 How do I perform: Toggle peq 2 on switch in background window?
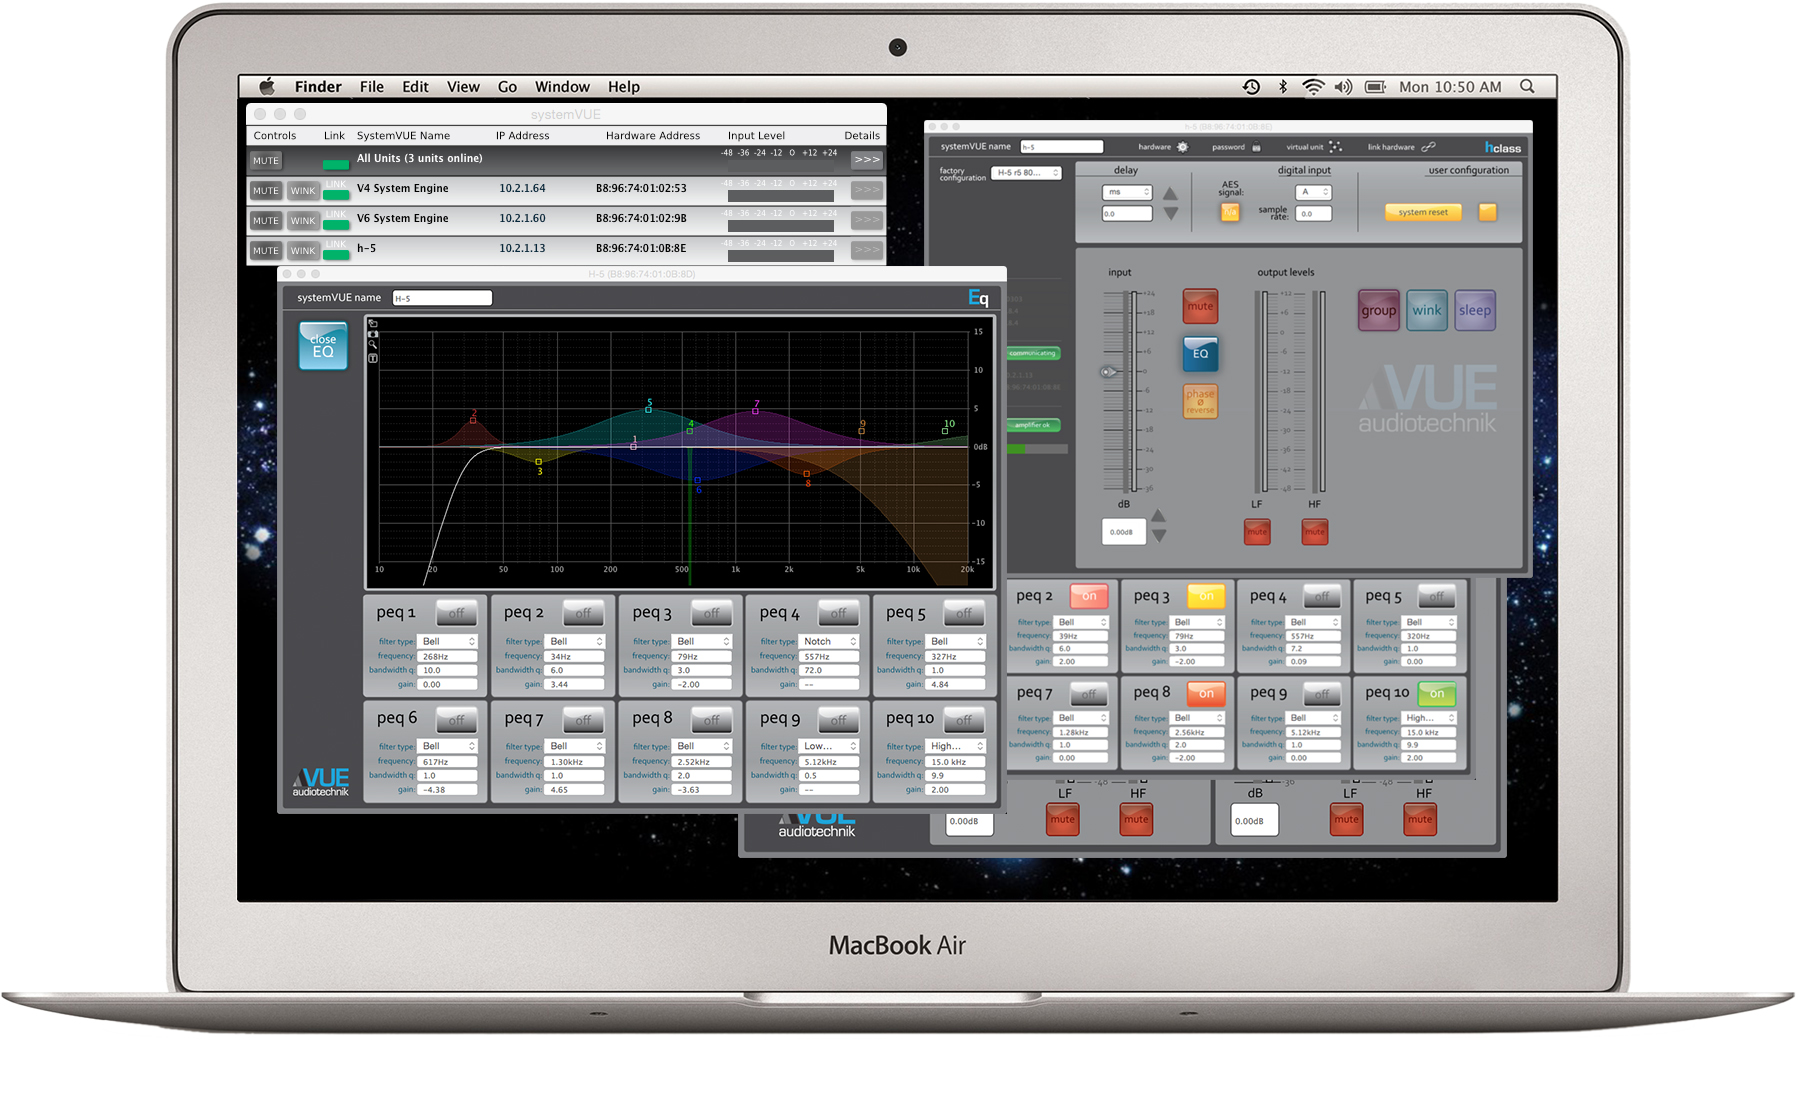[x=1089, y=596]
